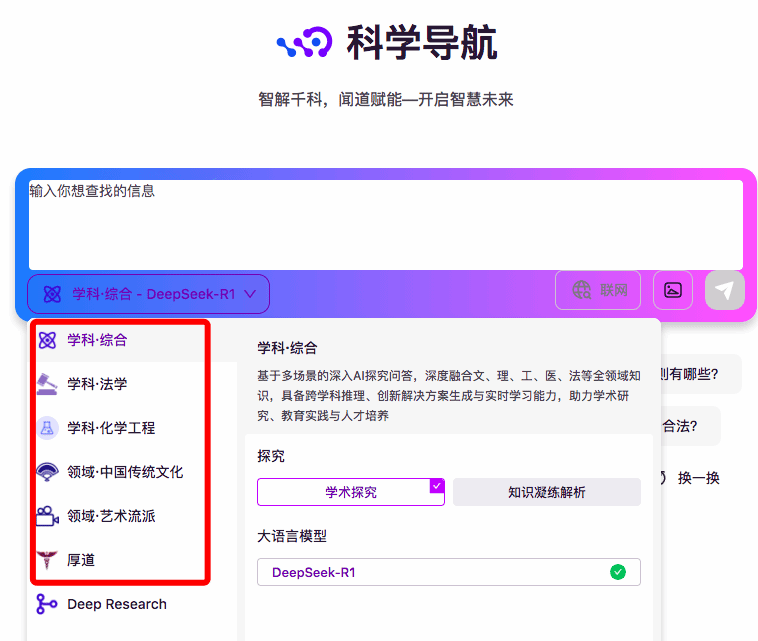Toggle the 联网 web search button
The width and height of the screenshot is (758, 641).
[x=598, y=290]
